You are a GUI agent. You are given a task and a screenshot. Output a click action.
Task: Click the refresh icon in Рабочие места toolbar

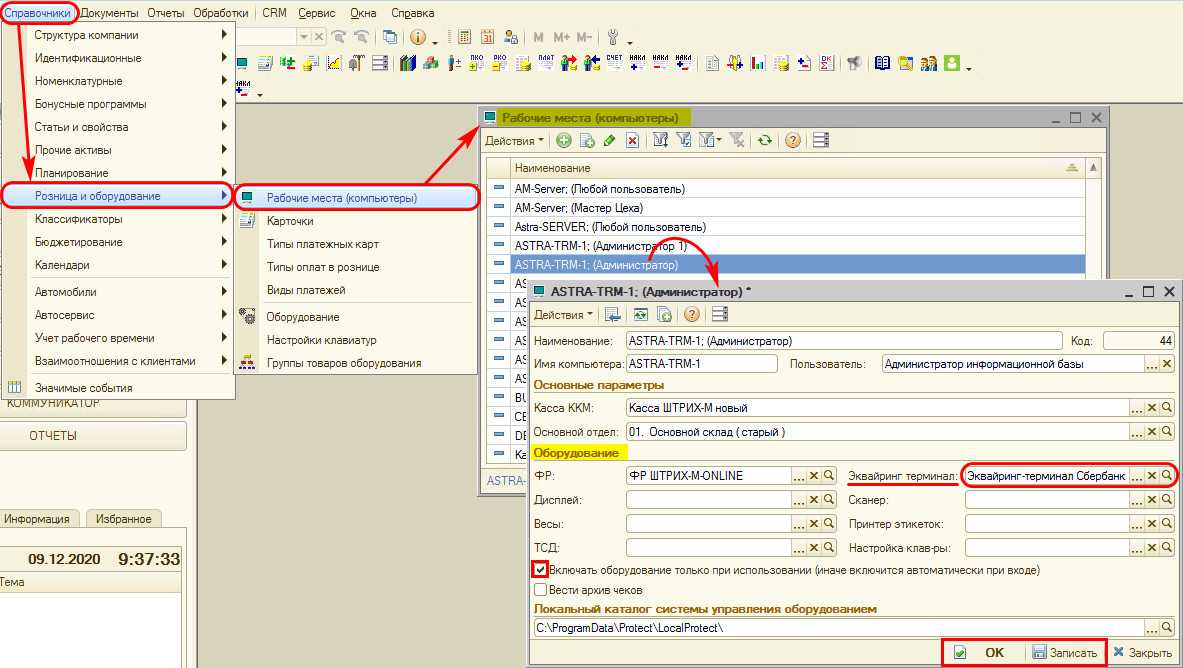tap(765, 141)
